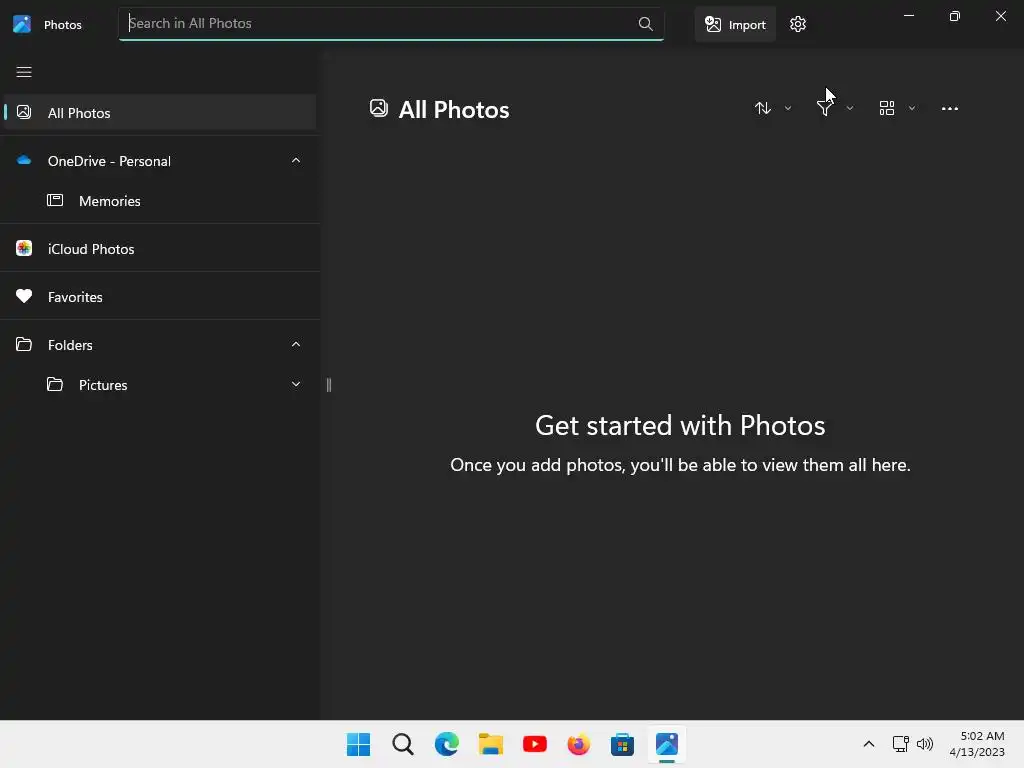Open Microsoft Edge from the taskbar
This screenshot has width=1024, height=768.
[x=446, y=744]
